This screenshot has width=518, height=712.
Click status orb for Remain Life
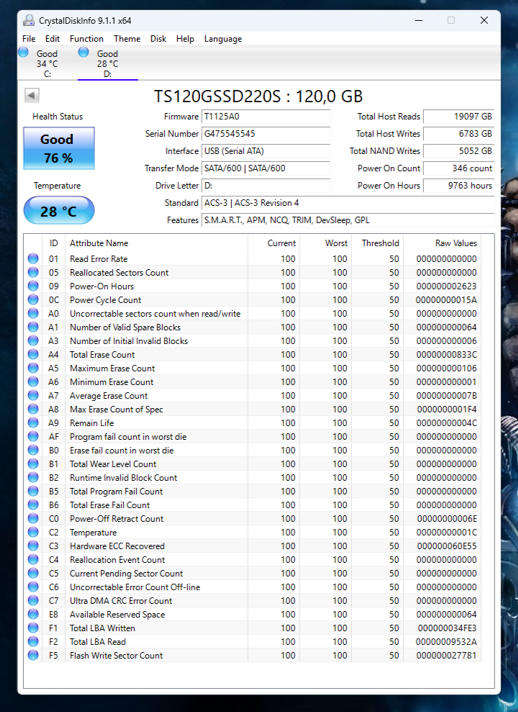pos(33,423)
